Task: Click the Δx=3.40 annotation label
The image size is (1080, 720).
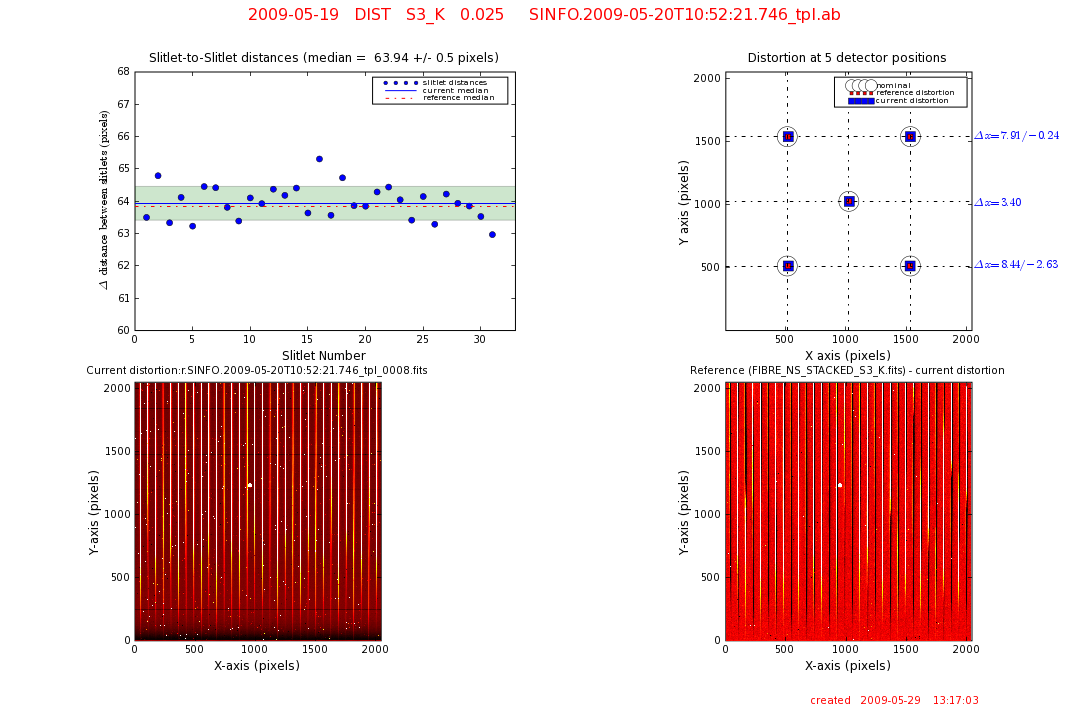Action: tap(998, 202)
